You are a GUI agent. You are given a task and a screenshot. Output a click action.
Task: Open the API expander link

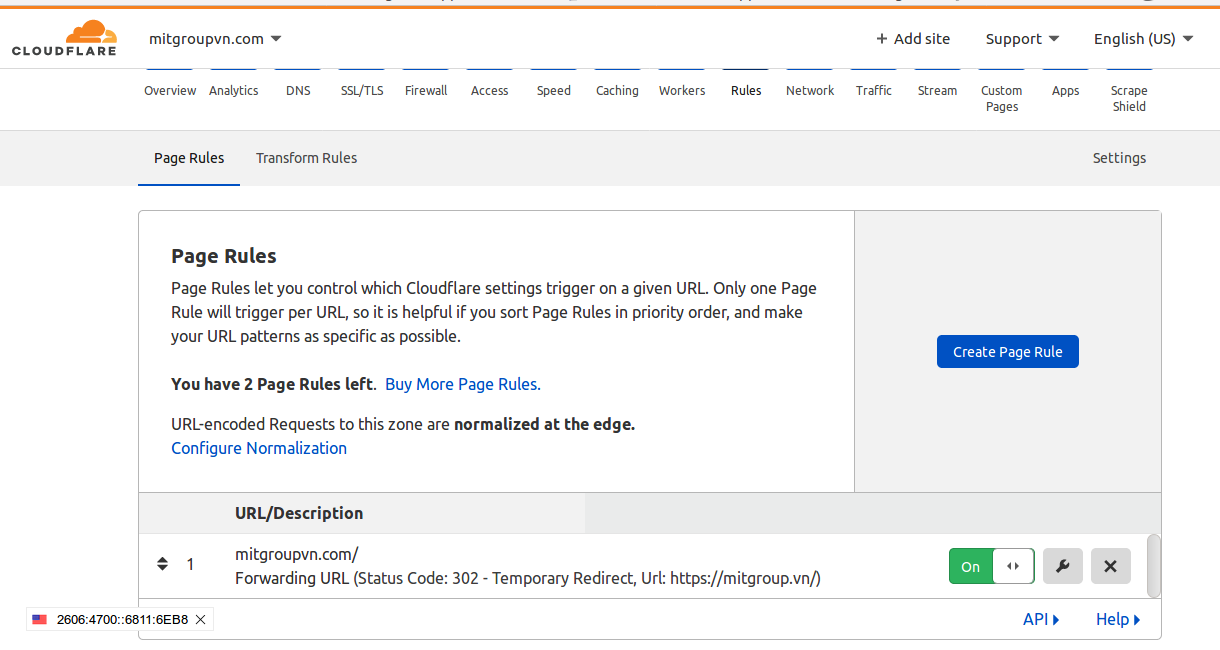(x=1041, y=619)
